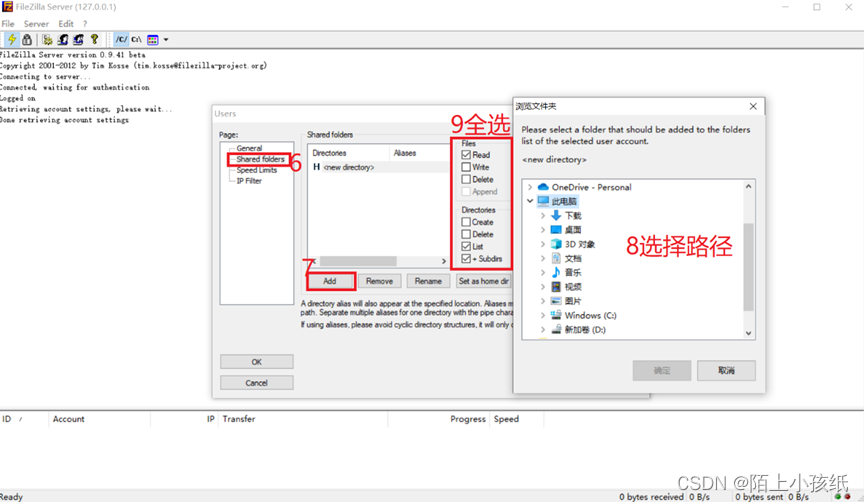Click the folder tree scrollbar down arrow
The height and width of the screenshot is (502, 864).
click(x=748, y=333)
